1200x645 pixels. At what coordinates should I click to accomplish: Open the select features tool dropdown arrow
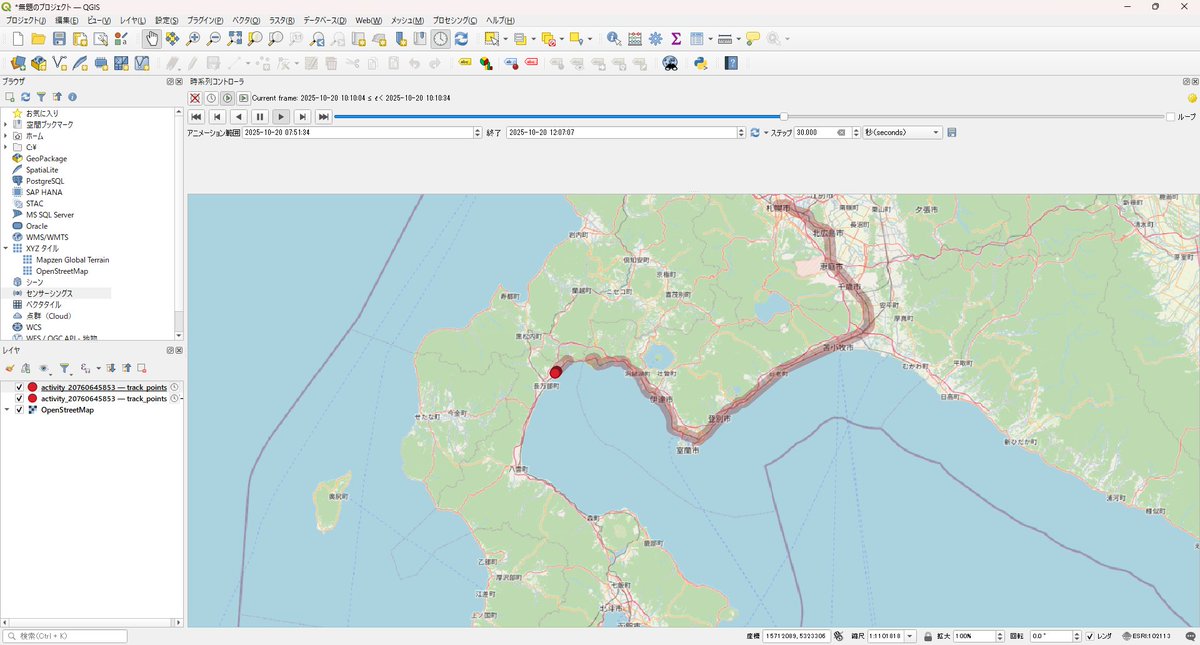point(506,39)
